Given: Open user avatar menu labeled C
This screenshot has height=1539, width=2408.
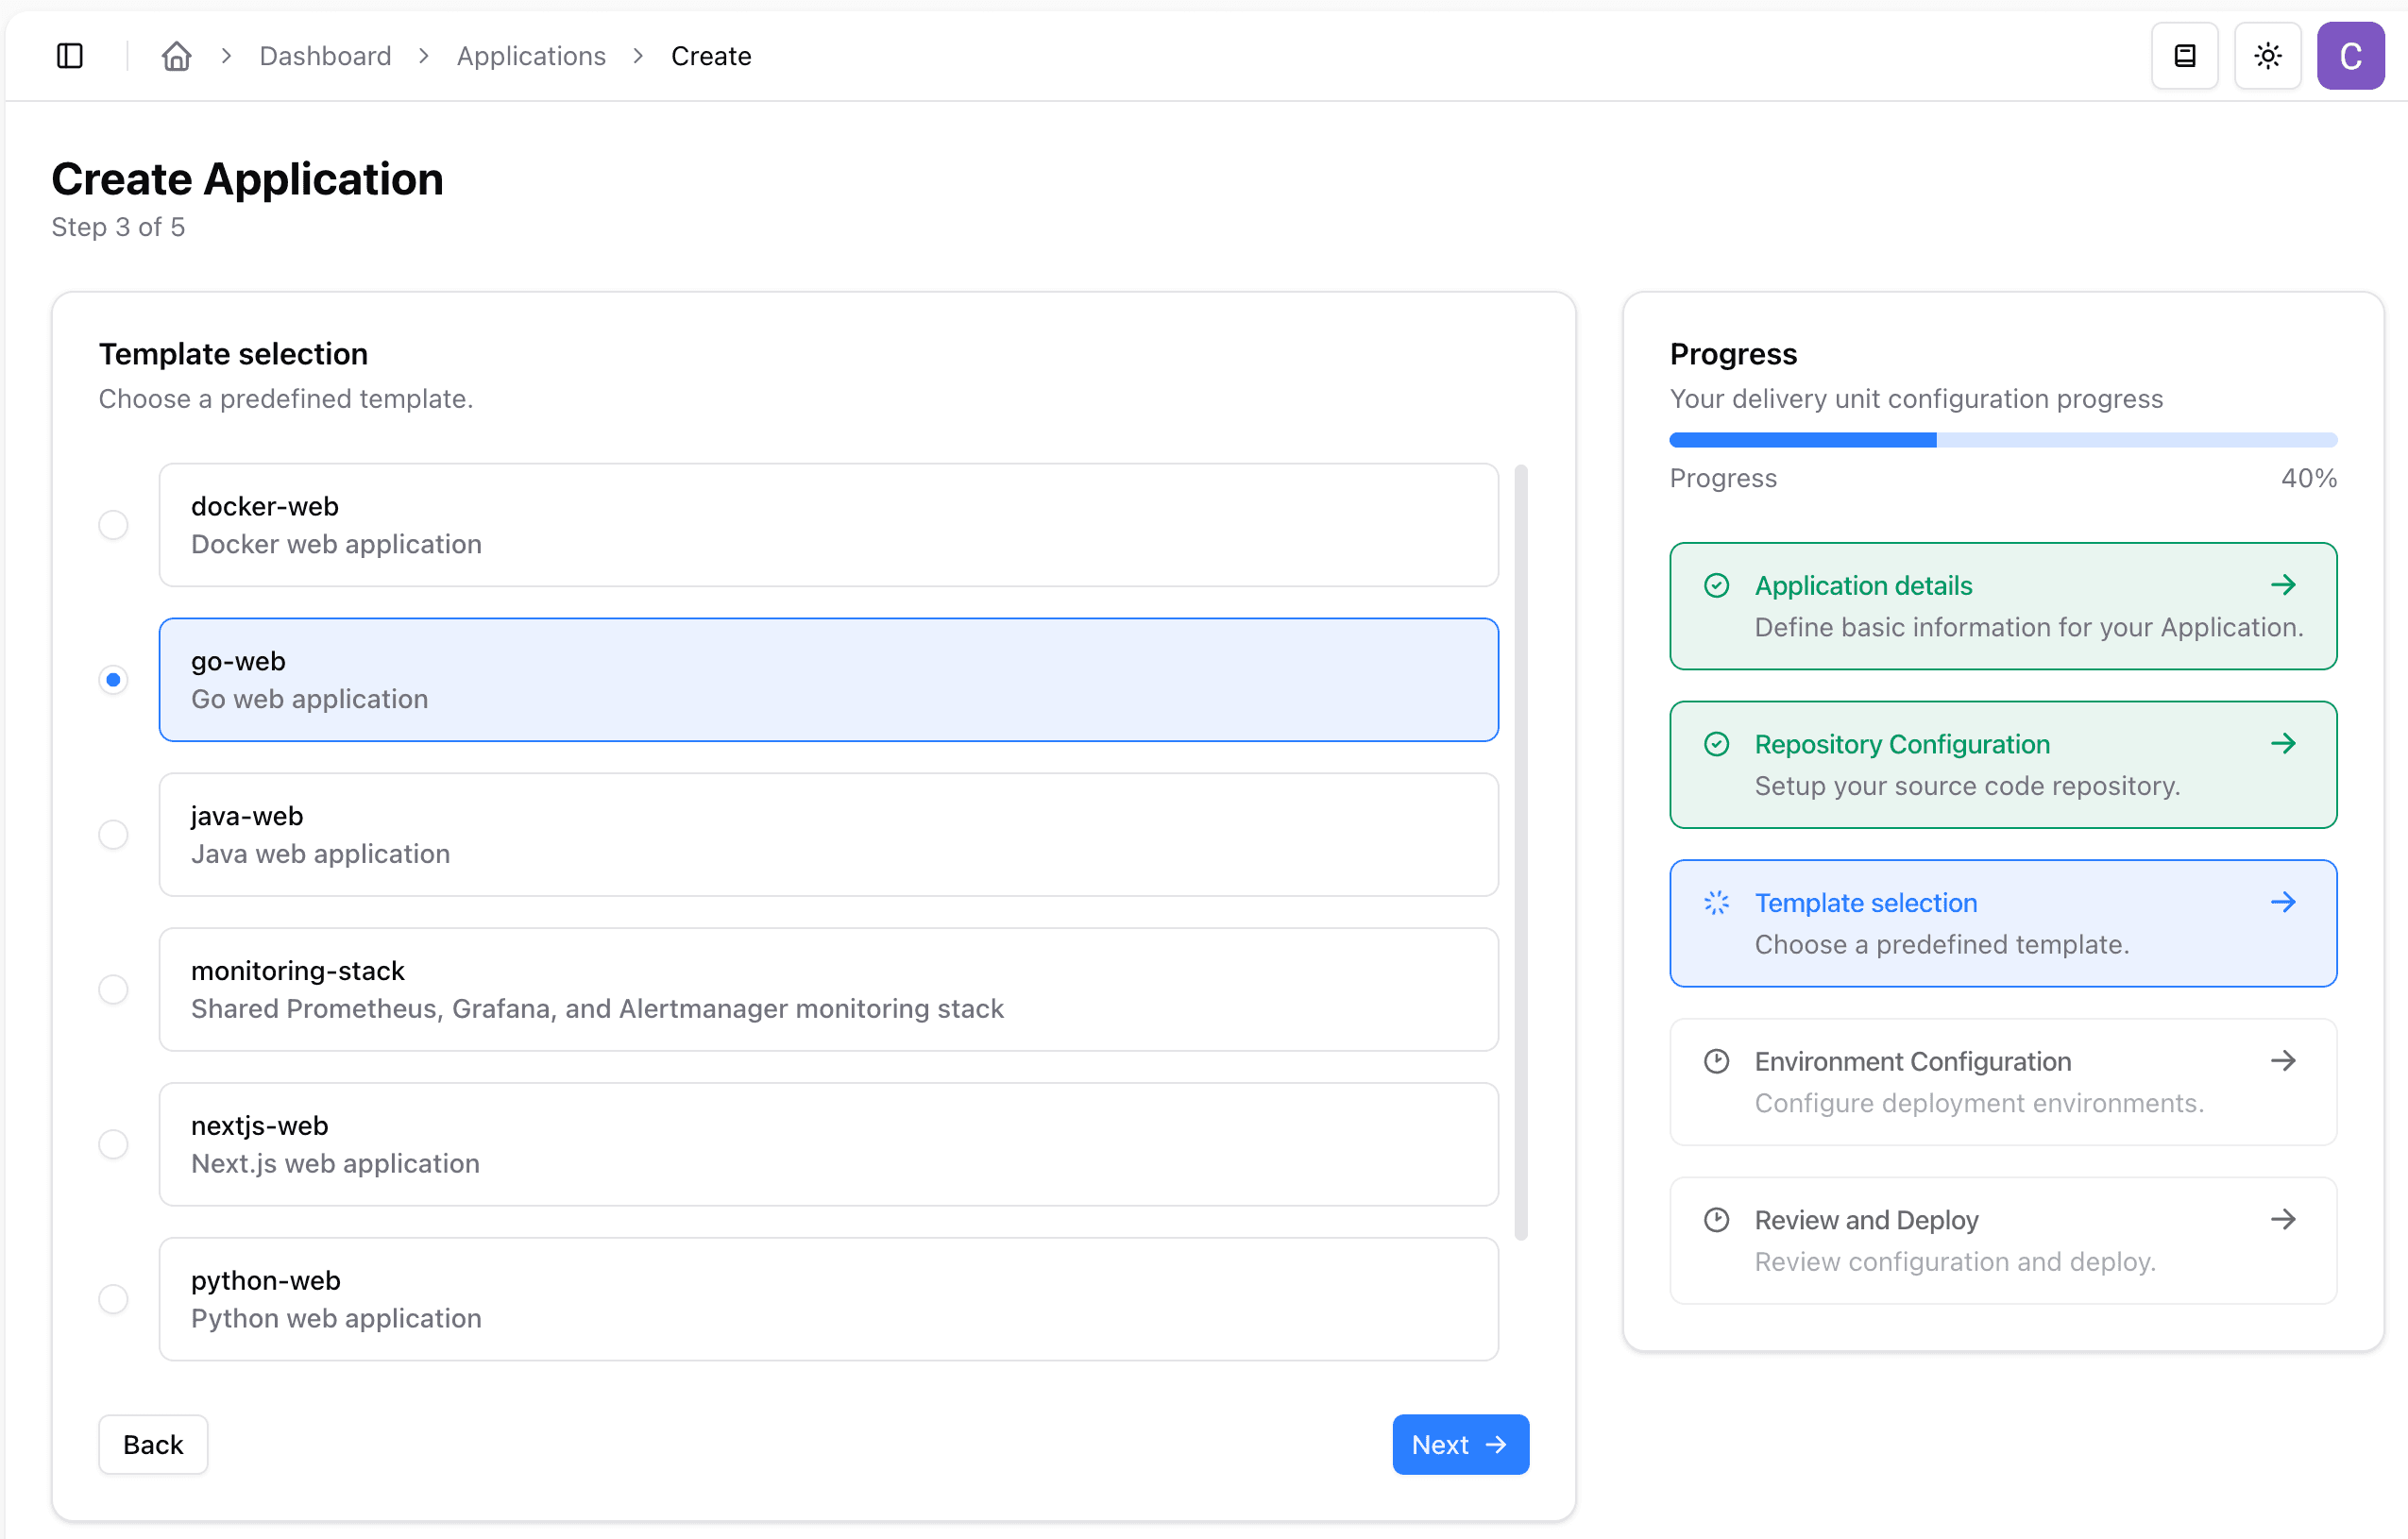Looking at the screenshot, I should [x=2351, y=56].
